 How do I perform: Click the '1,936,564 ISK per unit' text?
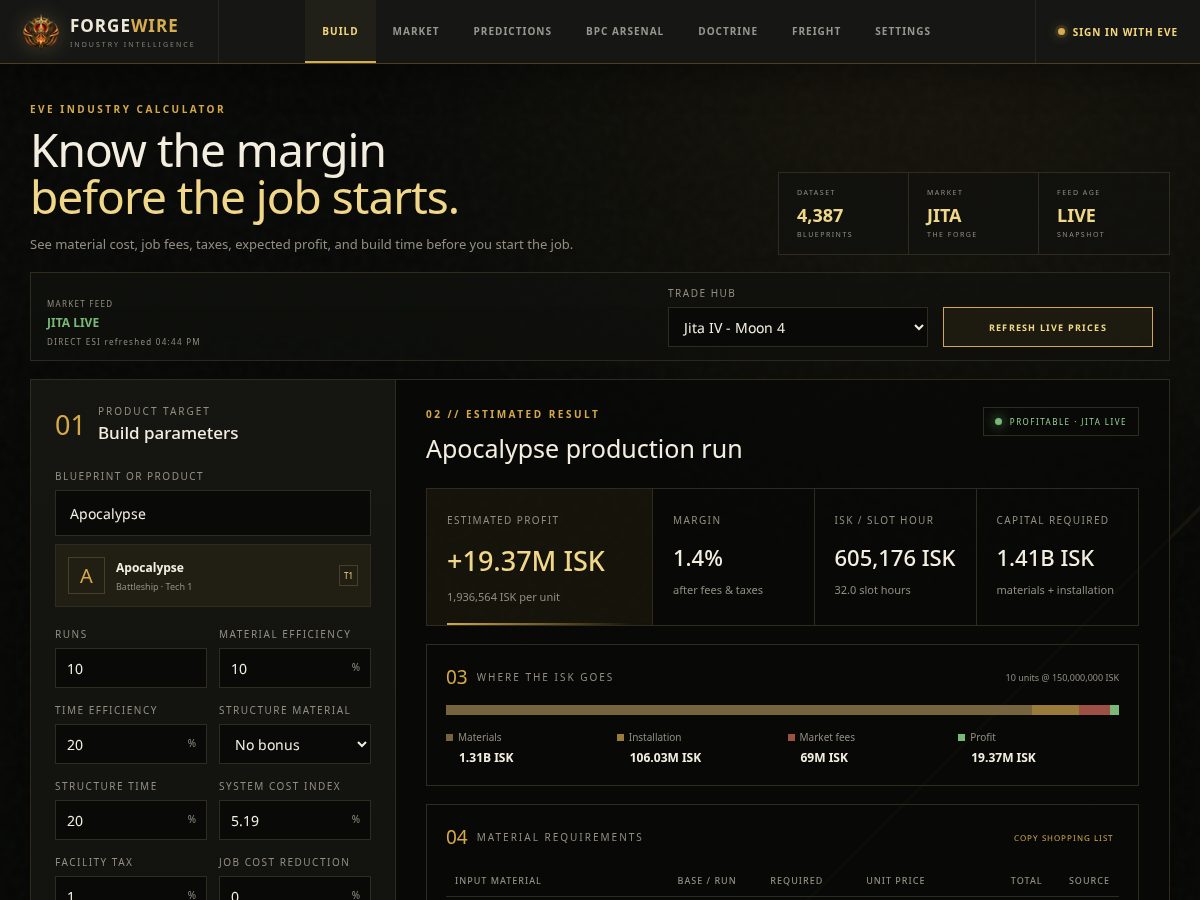click(503, 596)
